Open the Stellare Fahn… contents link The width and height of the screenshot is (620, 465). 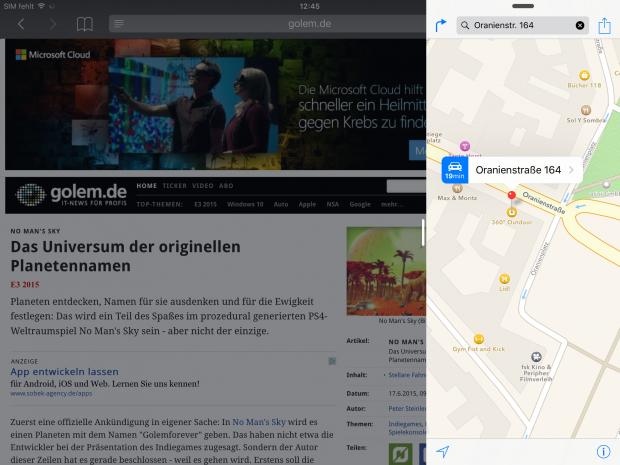click(407, 375)
